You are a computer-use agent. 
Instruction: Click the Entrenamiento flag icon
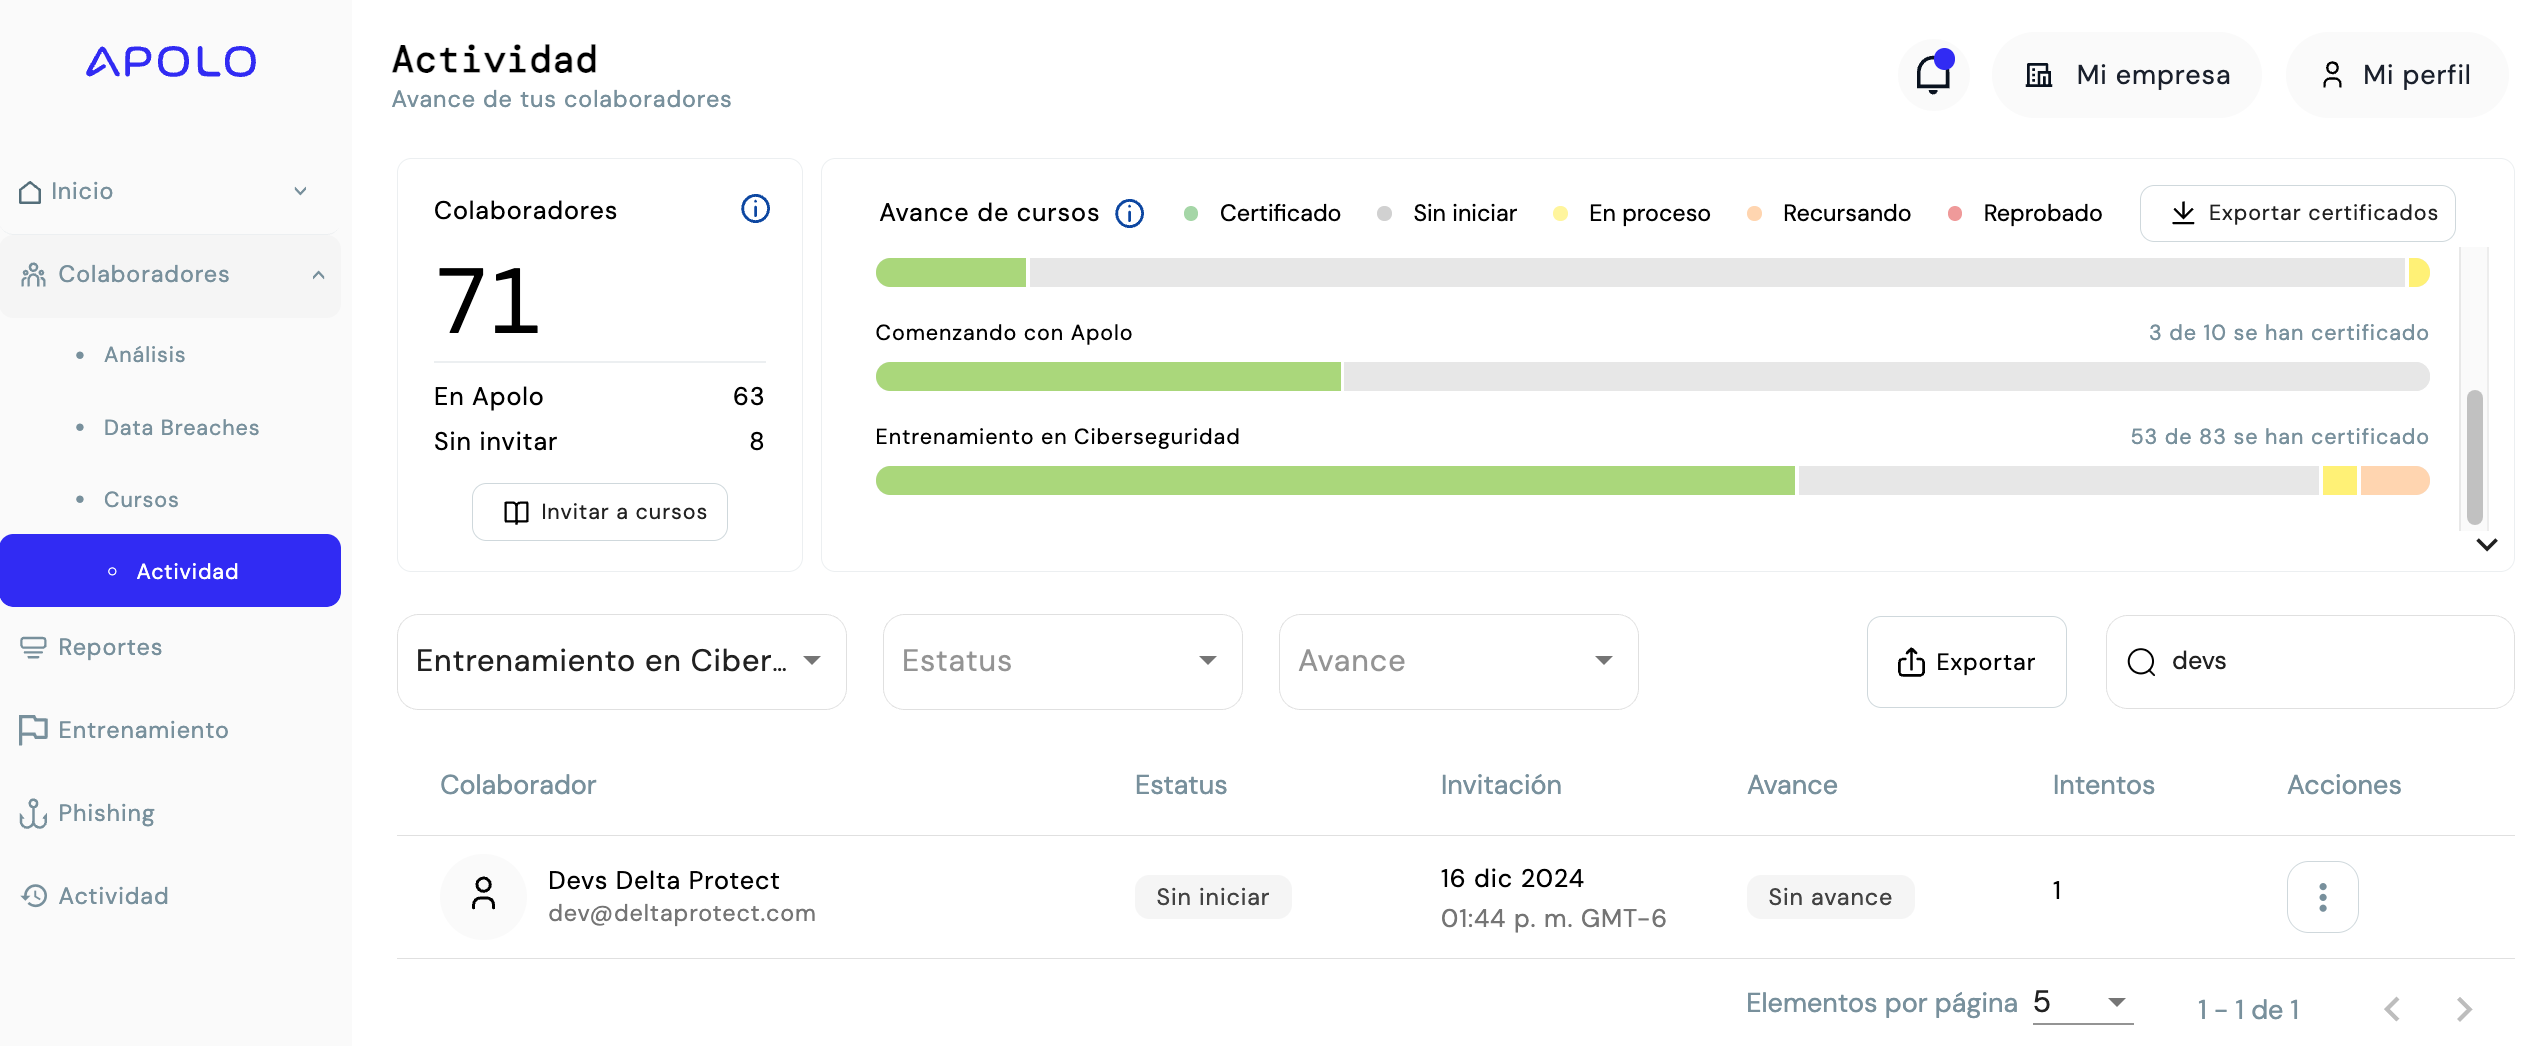coord(33,730)
